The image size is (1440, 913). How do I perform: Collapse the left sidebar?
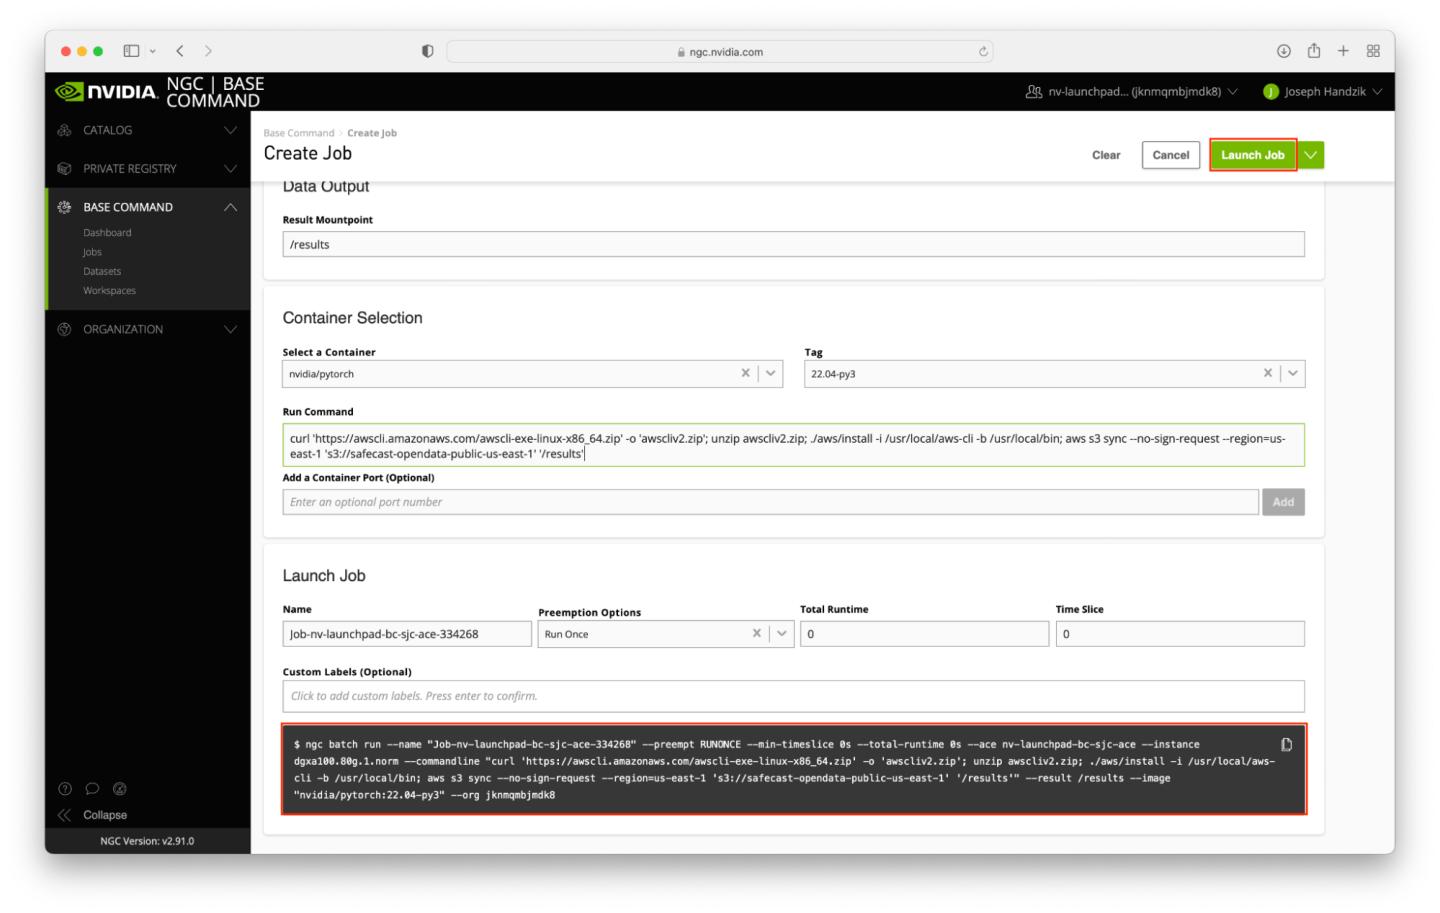[x=93, y=815]
